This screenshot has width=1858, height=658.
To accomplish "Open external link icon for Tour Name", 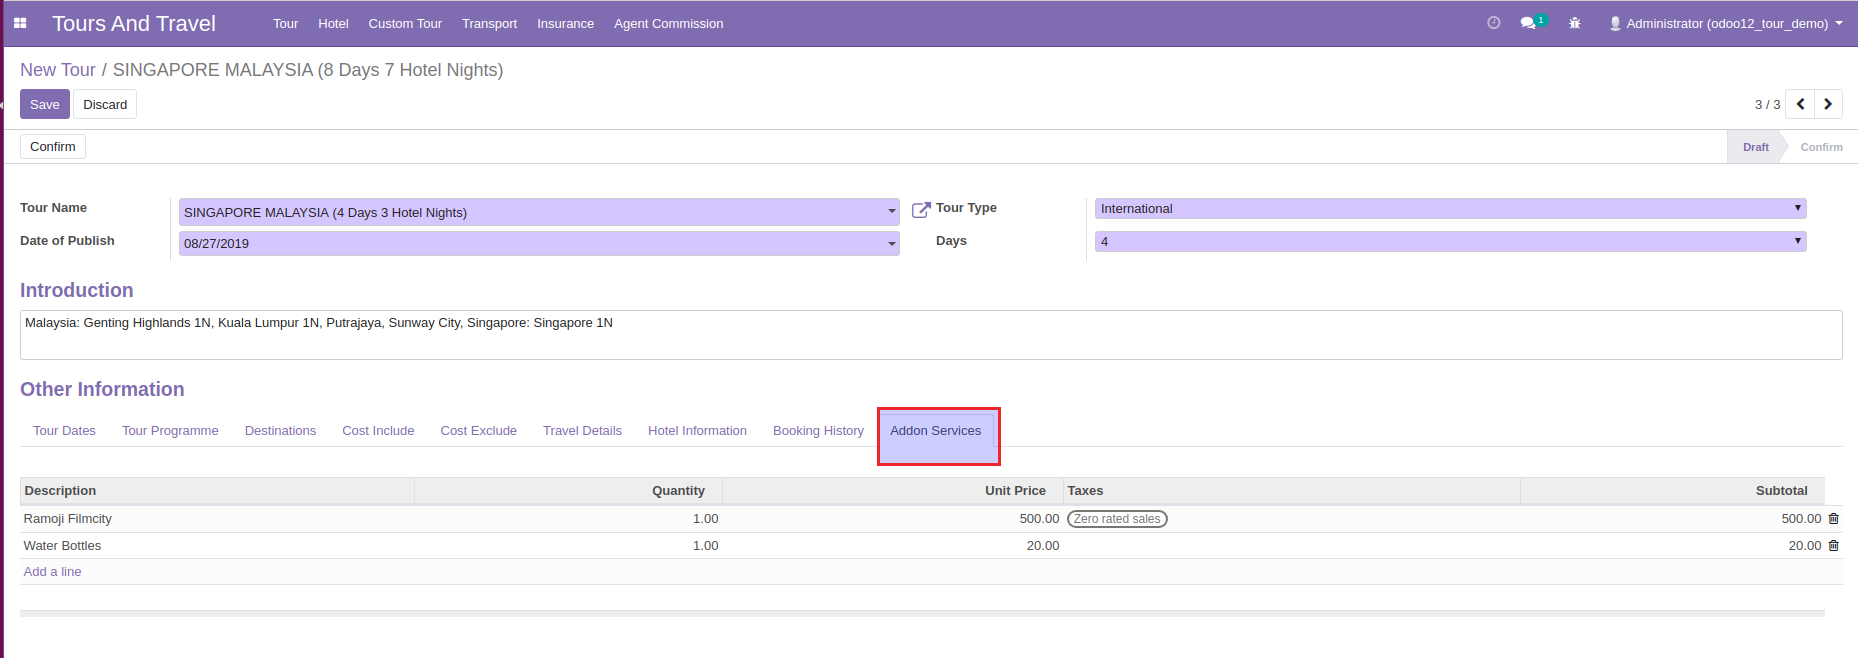I will (x=921, y=210).
